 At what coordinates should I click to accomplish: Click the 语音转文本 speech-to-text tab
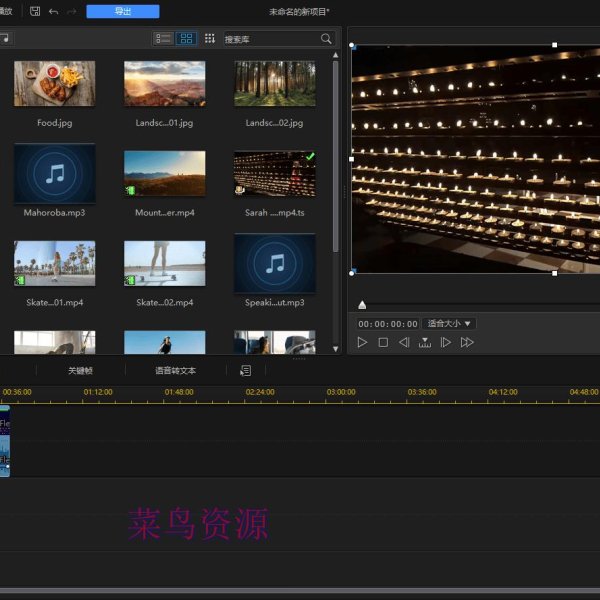175,370
